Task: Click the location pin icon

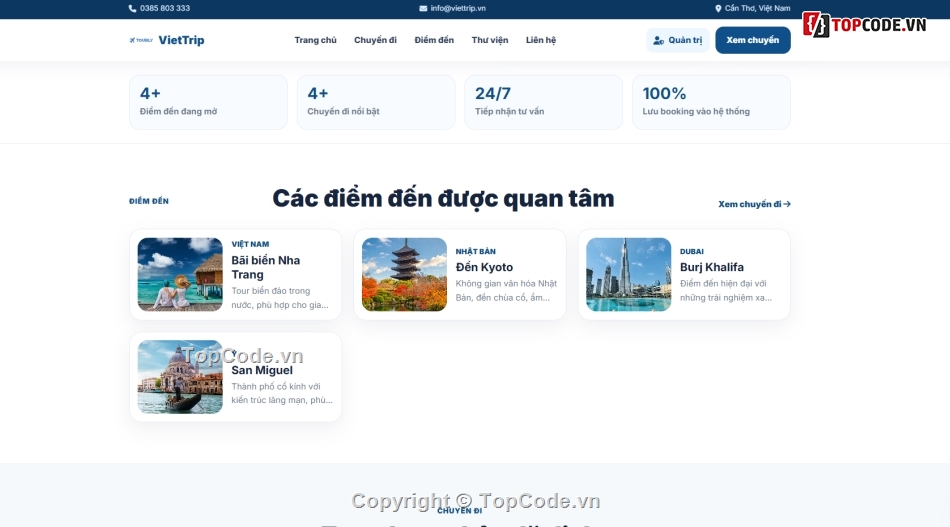Action: pos(718,8)
